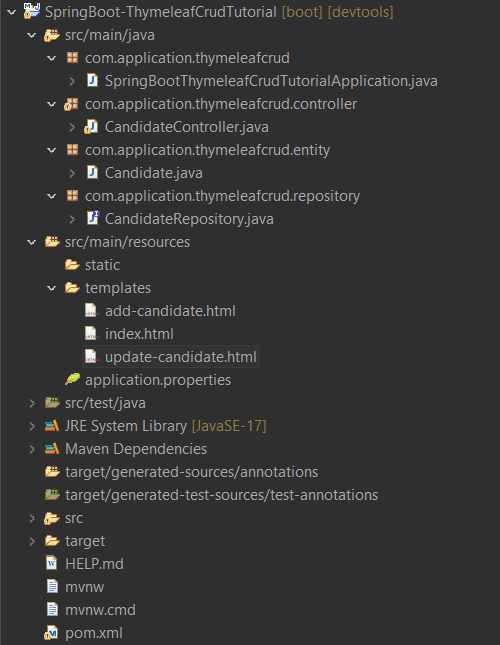Expand the src/test/java folder

32,403
